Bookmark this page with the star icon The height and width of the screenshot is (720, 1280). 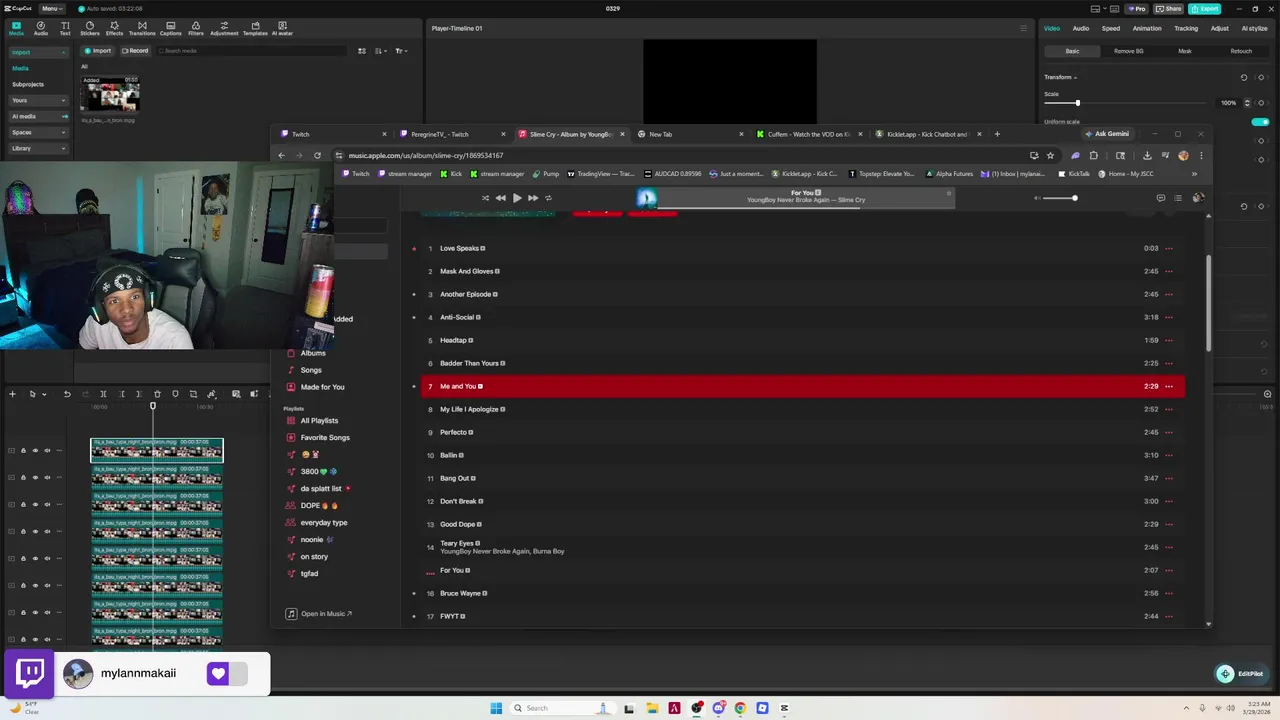point(1050,155)
